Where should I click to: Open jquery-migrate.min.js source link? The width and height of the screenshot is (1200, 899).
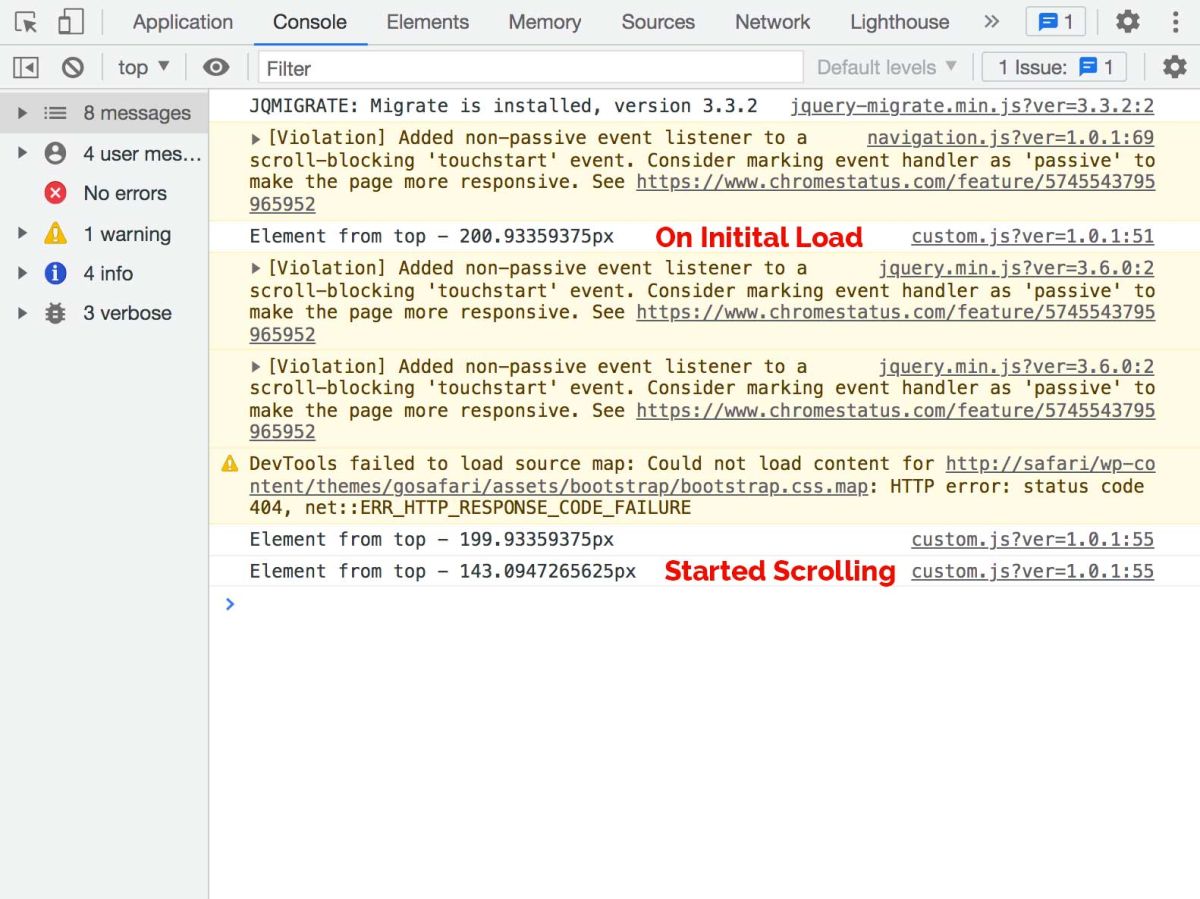click(972, 106)
